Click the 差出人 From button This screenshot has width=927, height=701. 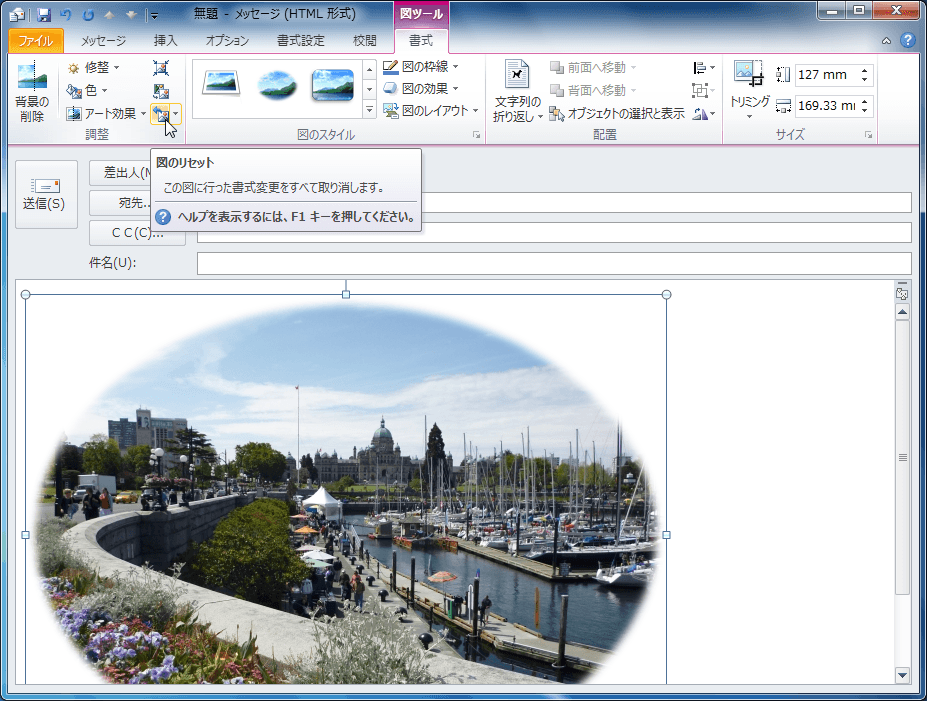(x=121, y=173)
